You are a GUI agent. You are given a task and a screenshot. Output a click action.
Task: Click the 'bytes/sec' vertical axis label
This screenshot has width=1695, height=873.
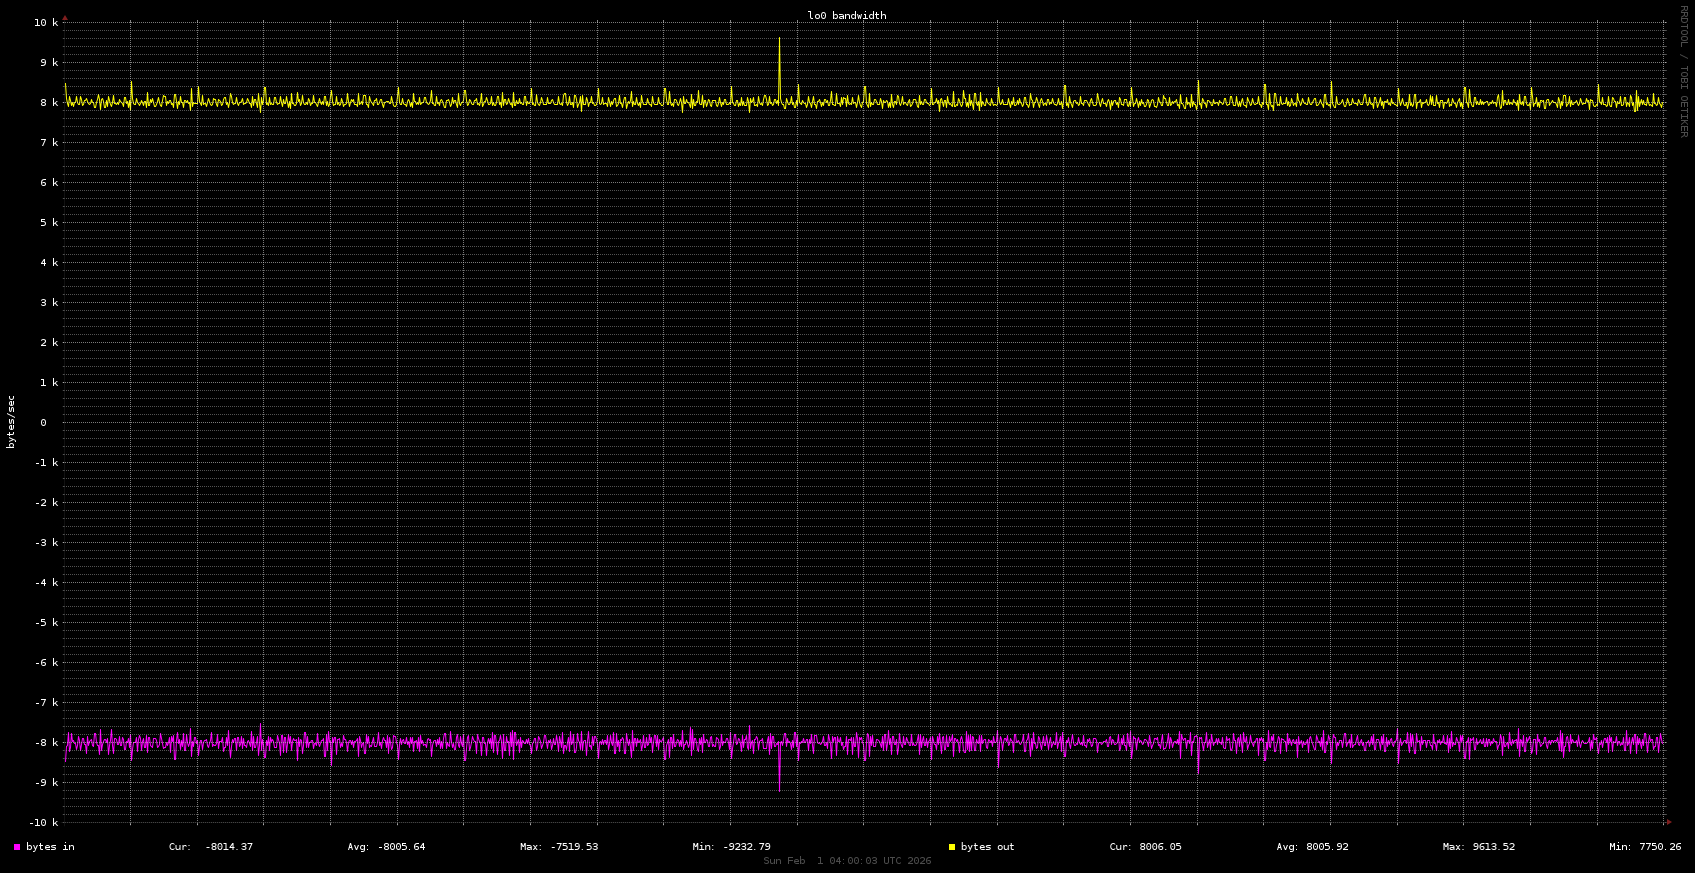pos(12,421)
